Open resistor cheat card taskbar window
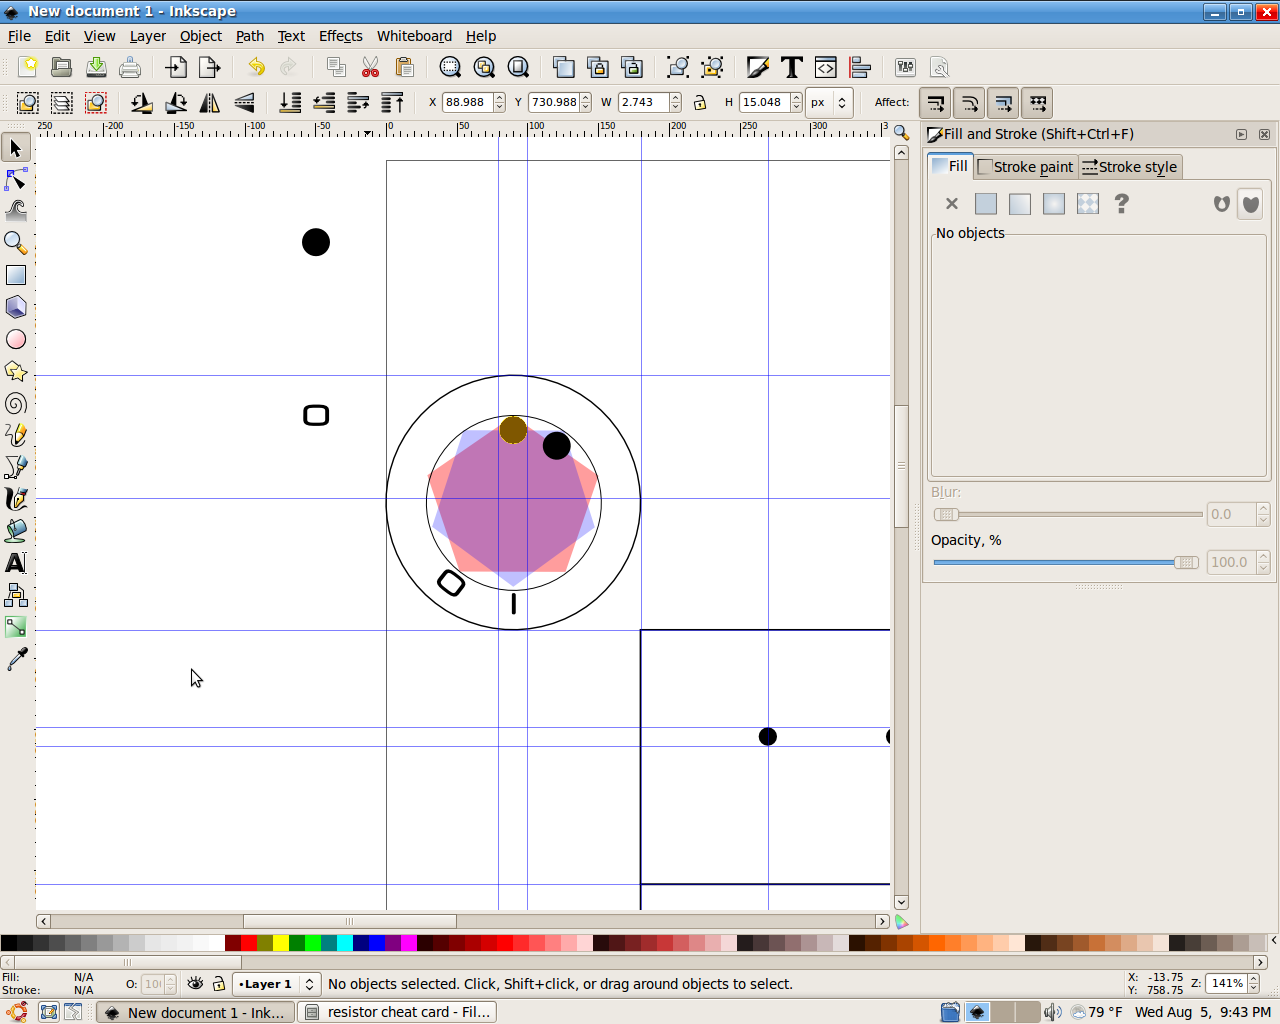This screenshot has height=1024, width=1280. coord(398,1012)
